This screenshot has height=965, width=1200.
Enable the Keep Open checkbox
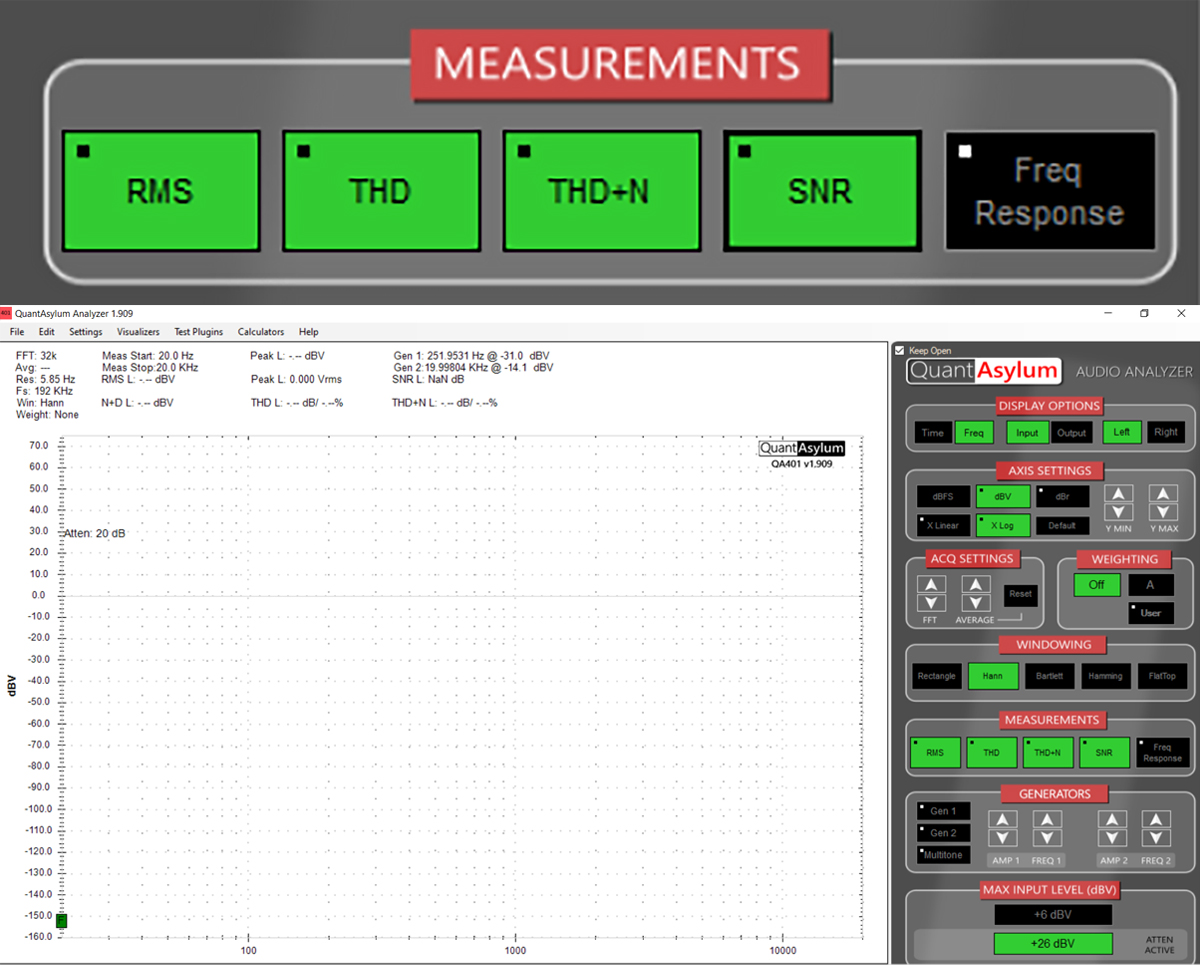point(900,351)
